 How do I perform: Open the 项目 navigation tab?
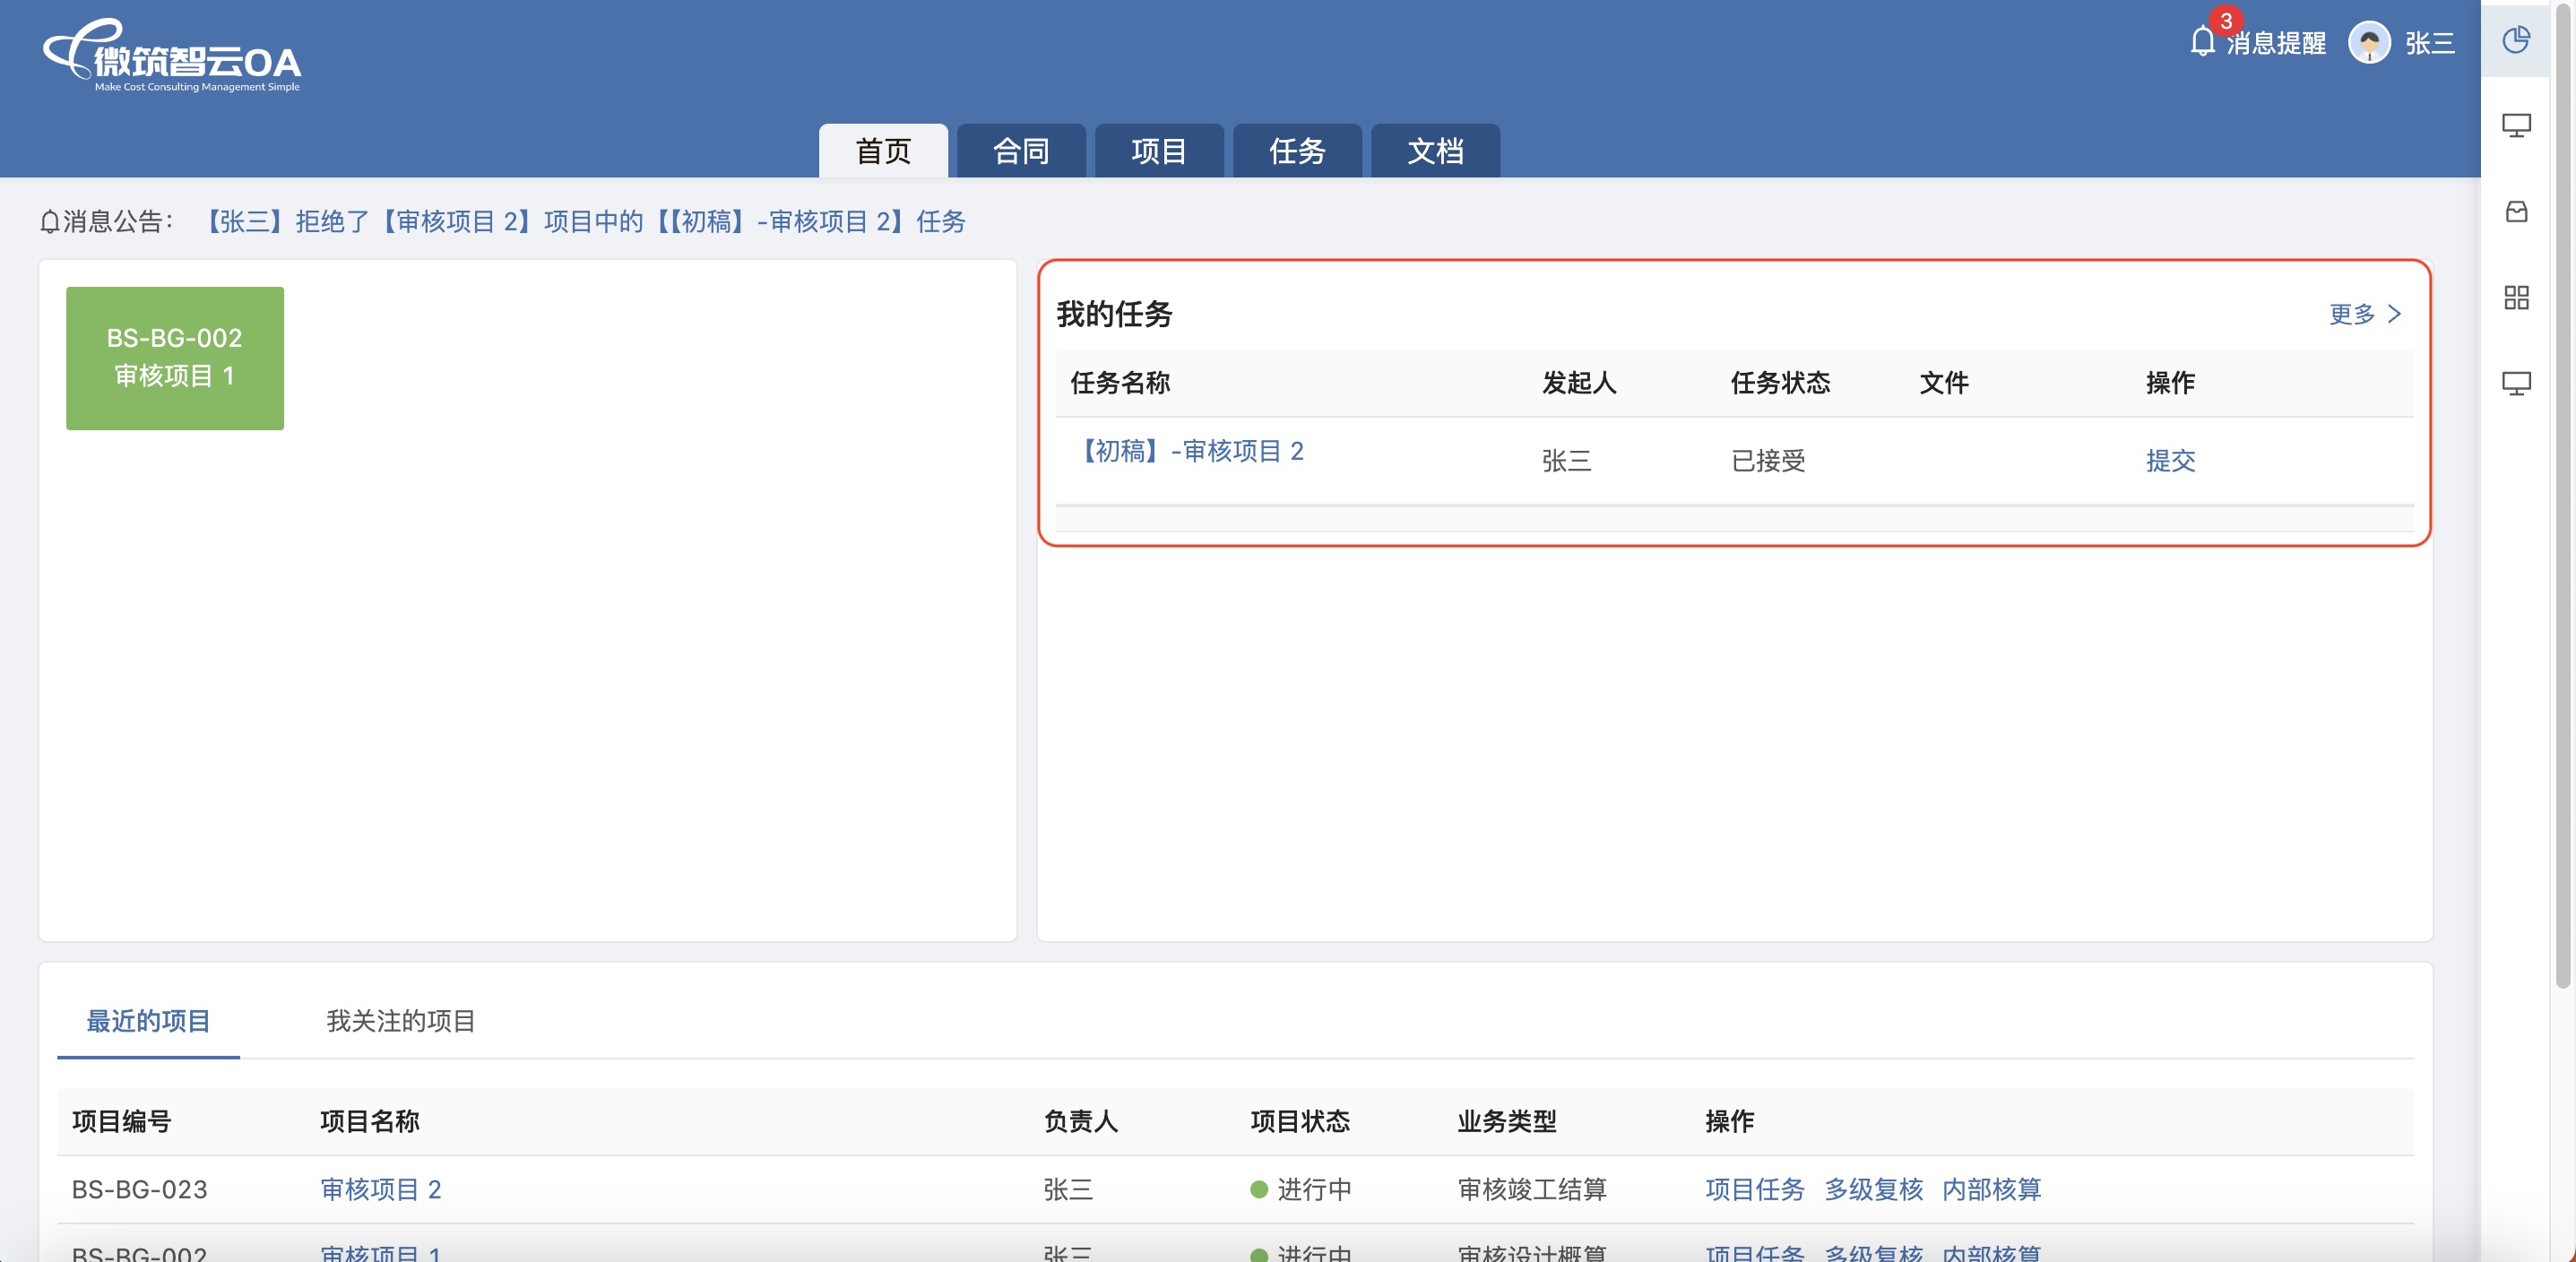1158,151
